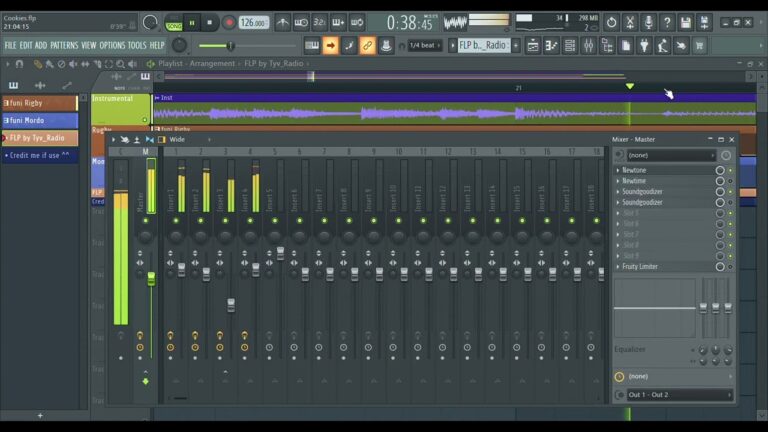Click the master pitch knob
This screenshot has width=768, height=432.
pyautogui.click(x=179, y=46)
